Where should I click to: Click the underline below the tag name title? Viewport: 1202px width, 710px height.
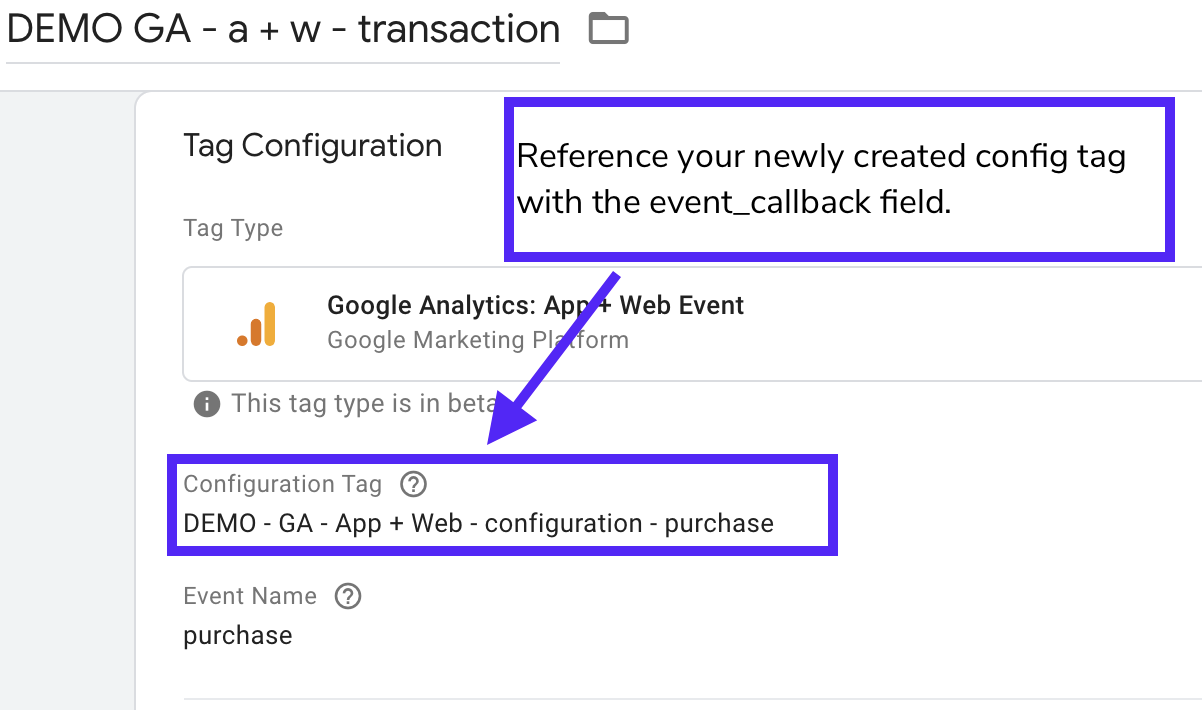(283, 63)
